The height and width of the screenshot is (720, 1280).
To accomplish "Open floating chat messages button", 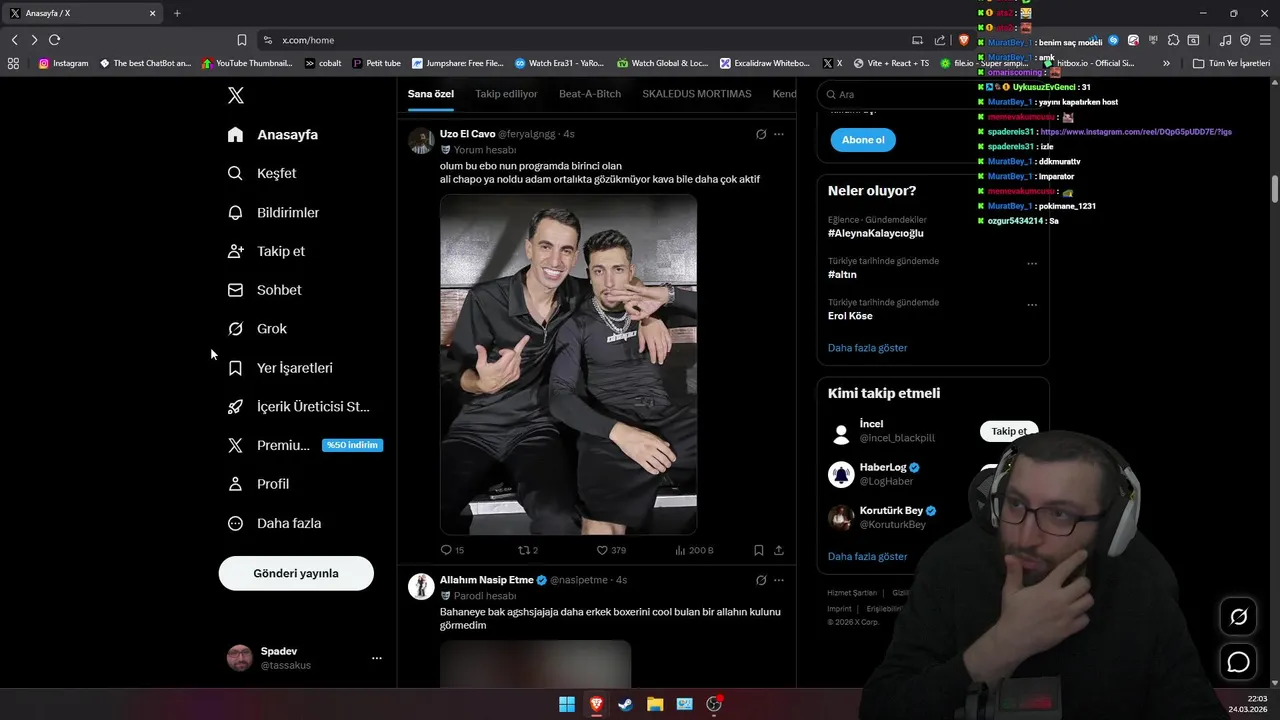I will pyautogui.click(x=1239, y=662).
